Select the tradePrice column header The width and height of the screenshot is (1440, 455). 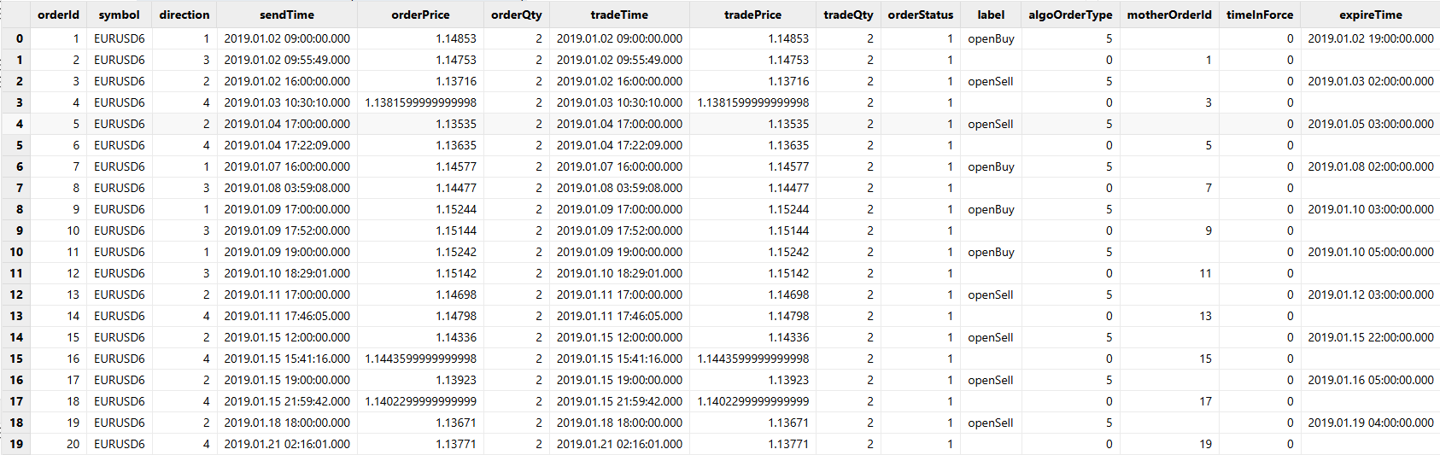pos(754,15)
